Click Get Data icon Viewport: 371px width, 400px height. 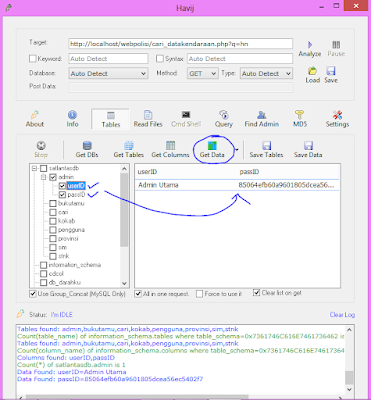point(212,146)
